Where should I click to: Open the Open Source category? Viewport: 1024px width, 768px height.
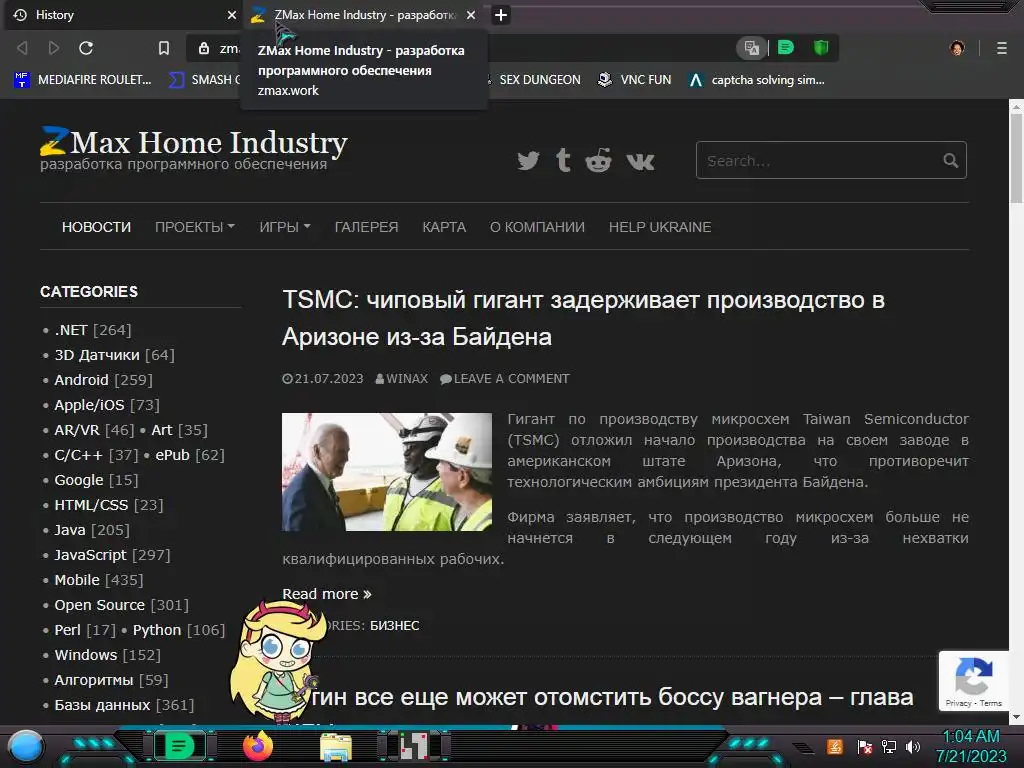coord(99,605)
